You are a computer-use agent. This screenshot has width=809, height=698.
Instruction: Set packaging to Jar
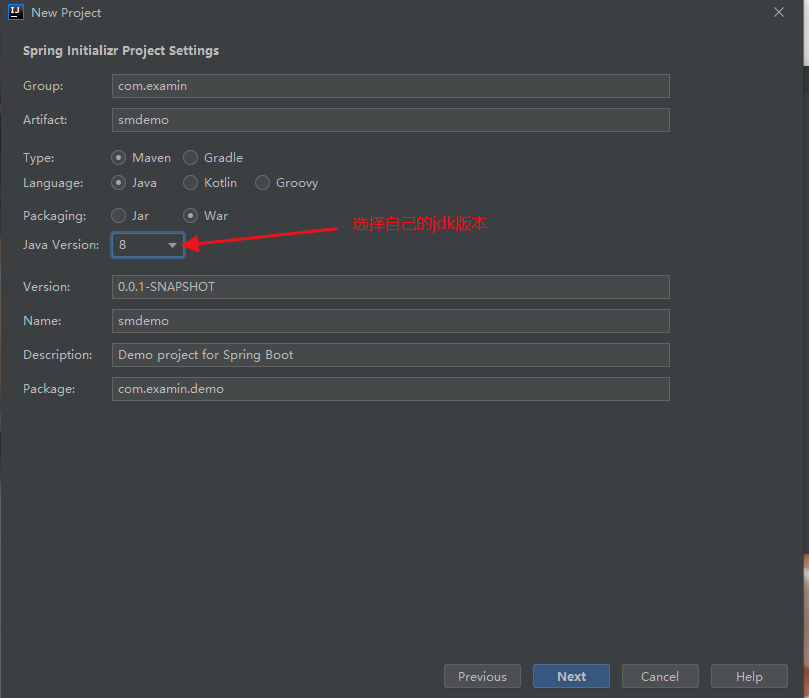tap(119, 216)
